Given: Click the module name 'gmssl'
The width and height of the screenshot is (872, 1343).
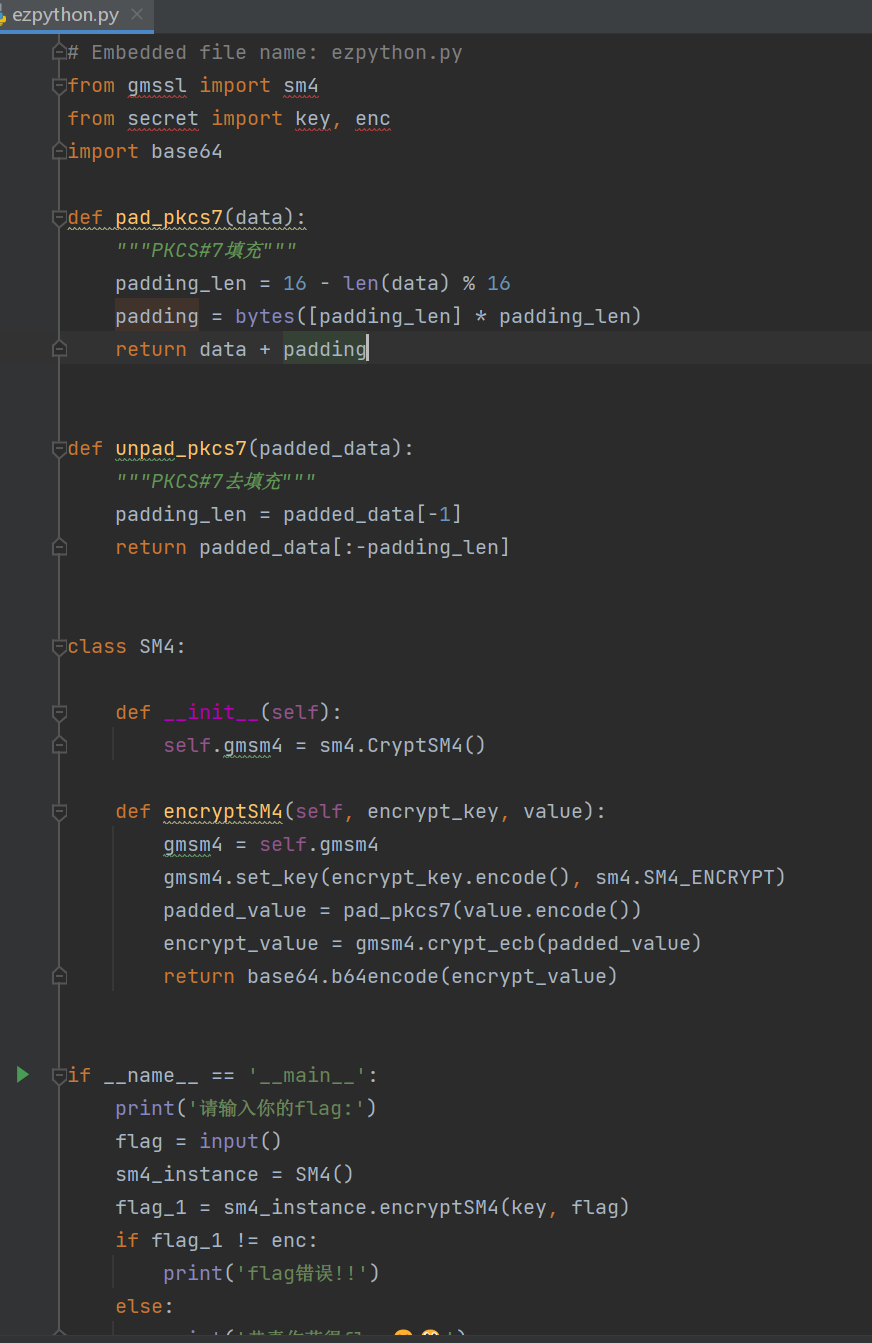Looking at the screenshot, I should tap(157, 85).
